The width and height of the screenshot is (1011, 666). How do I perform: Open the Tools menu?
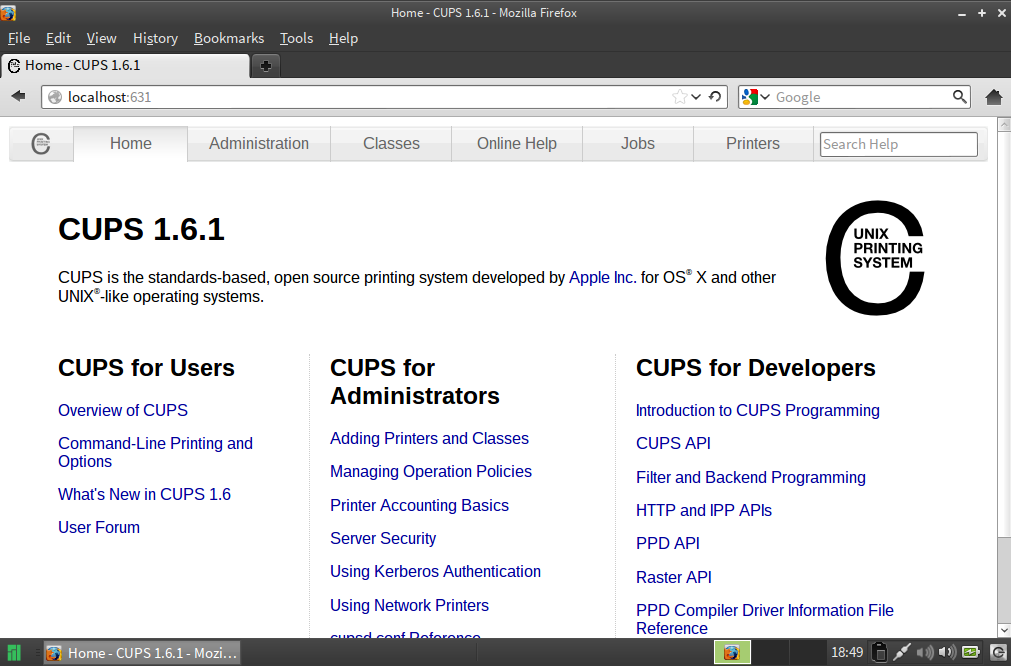click(296, 38)
